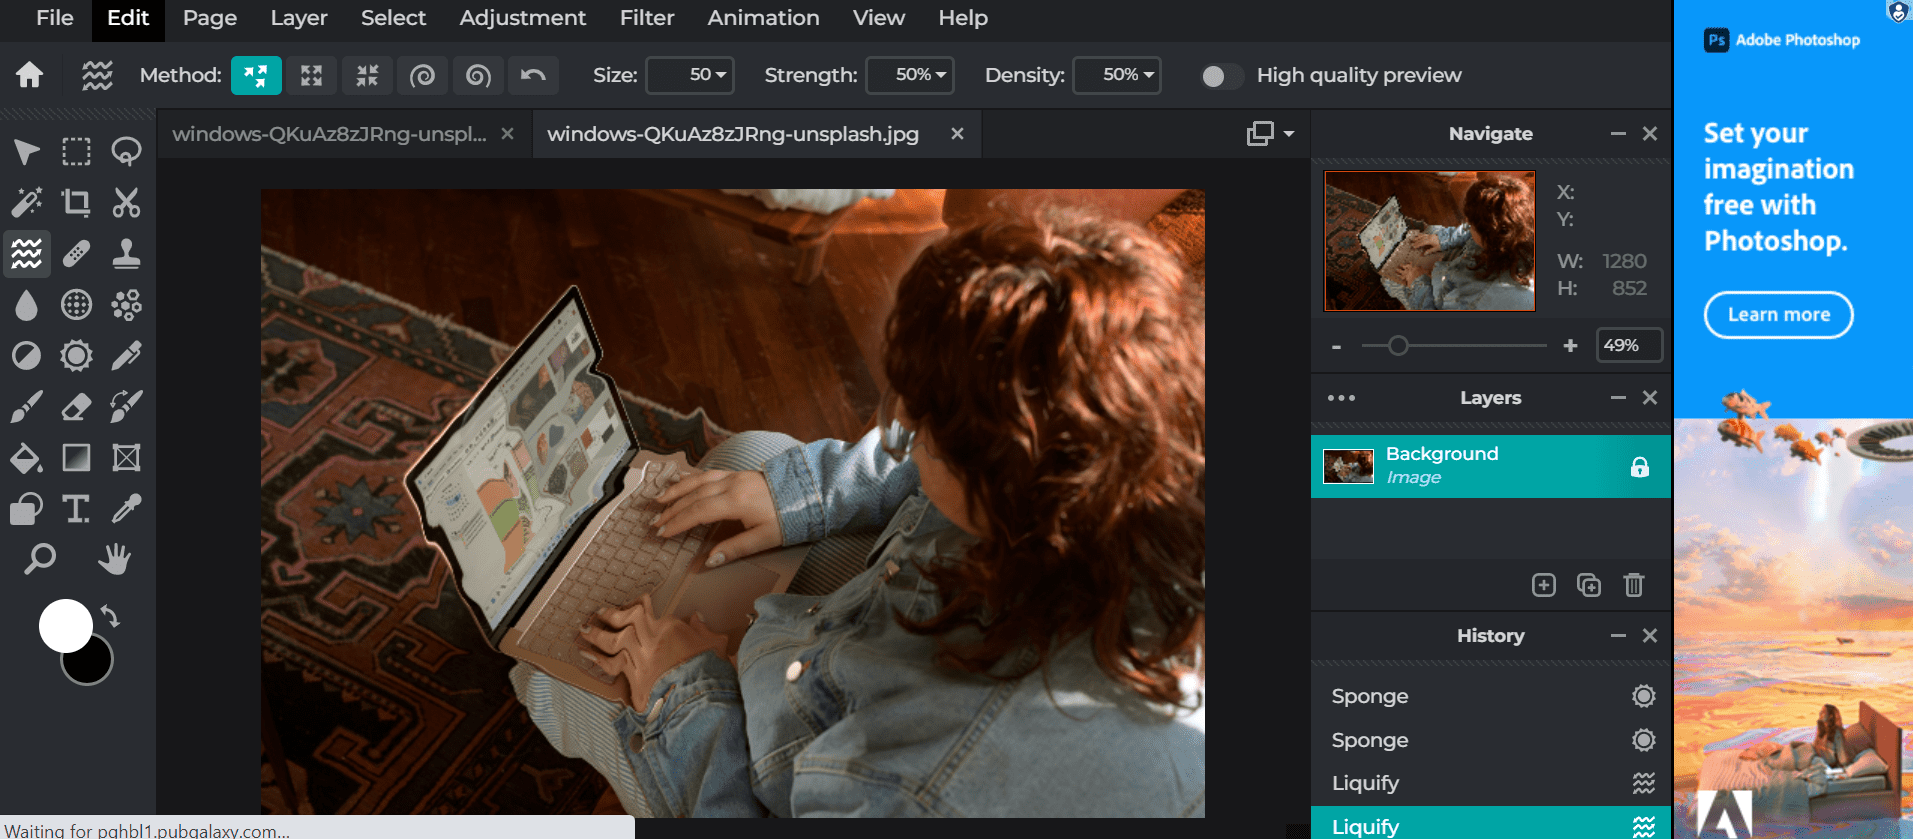This screenshot has height=839, width=1913.
Task: Select the Arrange arrow tool
Action: 27,152
